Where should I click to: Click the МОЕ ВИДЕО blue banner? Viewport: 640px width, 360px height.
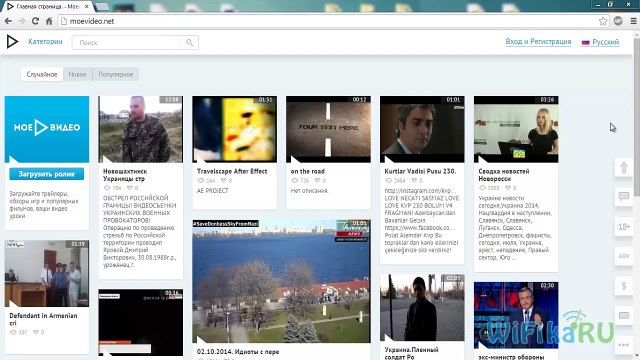[47, 129]
